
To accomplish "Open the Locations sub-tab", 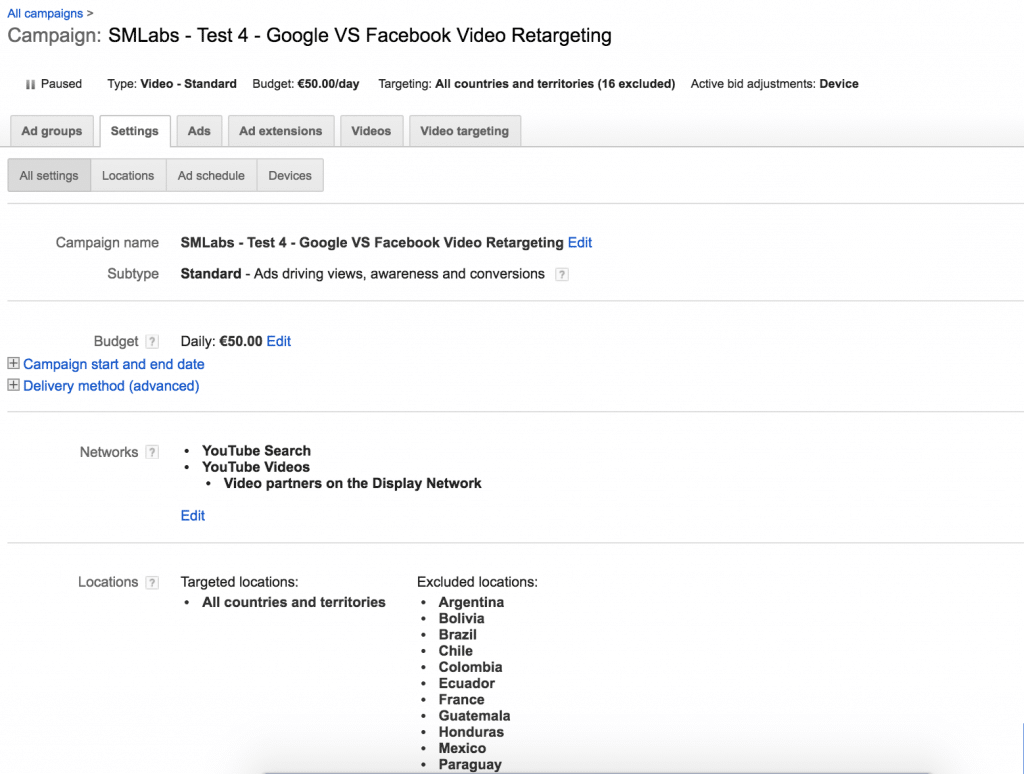I will (x=128, y=175).
